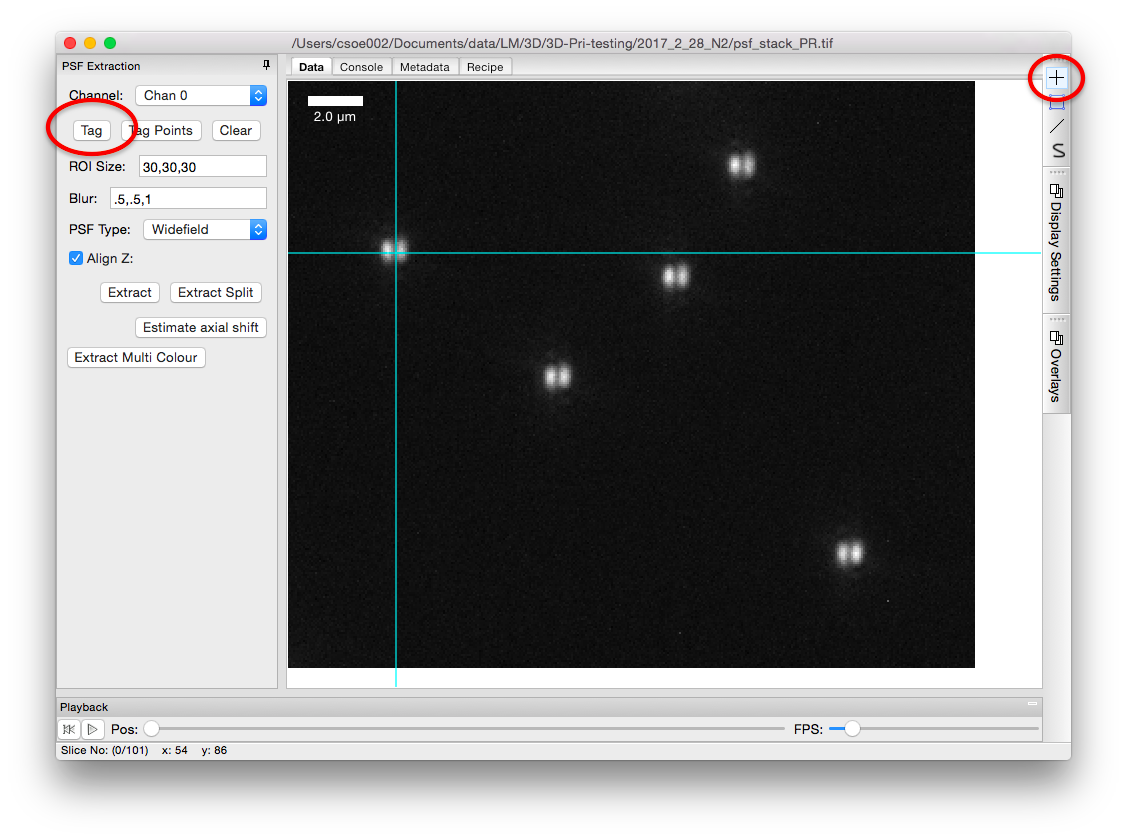
Task: Open the Display Settings side panel
Action: pyautogui.click(x=1056, y=242)
